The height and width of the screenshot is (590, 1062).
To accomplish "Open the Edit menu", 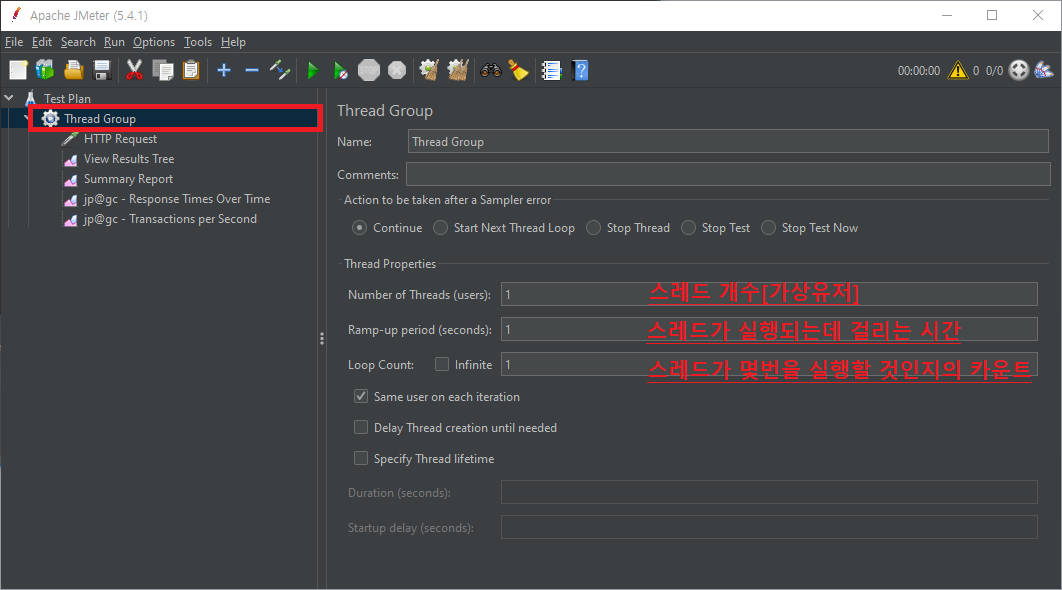I will coord(42,42).
